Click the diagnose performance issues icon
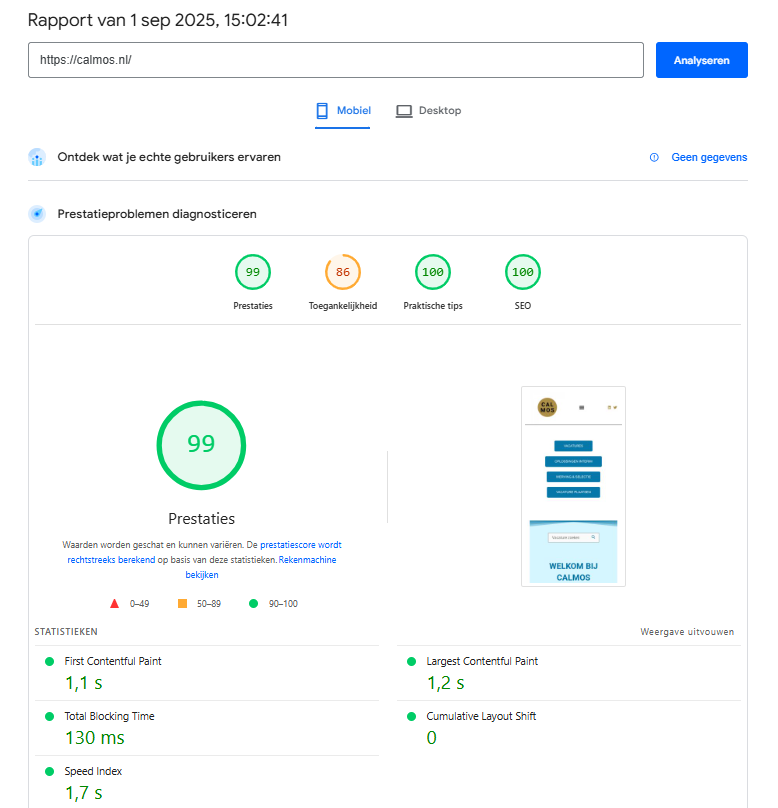Image resolution: width=778 pixels, height=808 pixels. [x=37, y=214]
